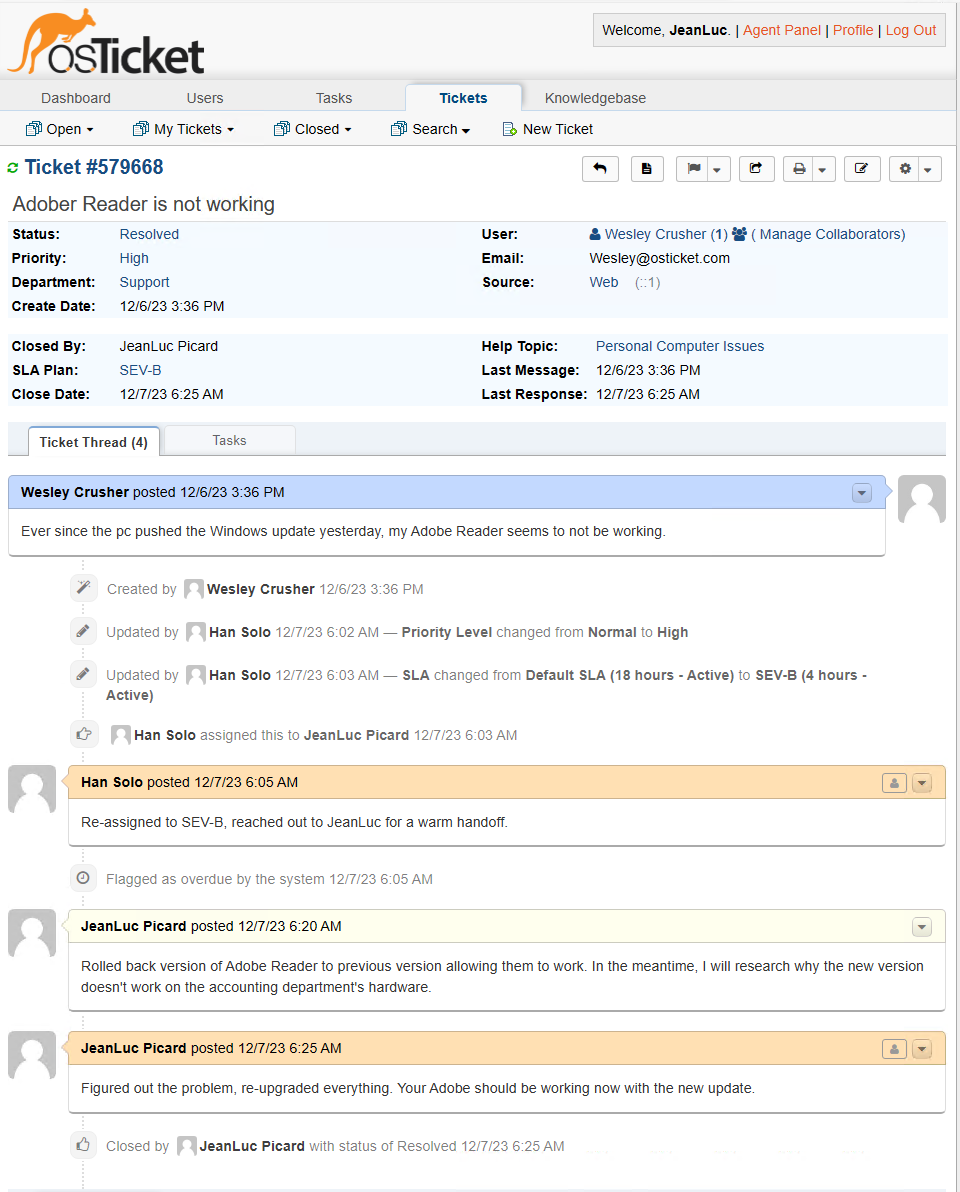Click the Resolved status link
The image size is (960, 1192).
(x=149, y=234)
